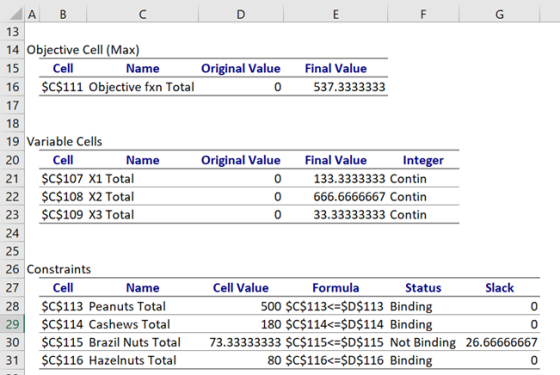Click the 'Variable Cells' heading
The height and width of the screenshot is (375, 560).
coord(64,142)
